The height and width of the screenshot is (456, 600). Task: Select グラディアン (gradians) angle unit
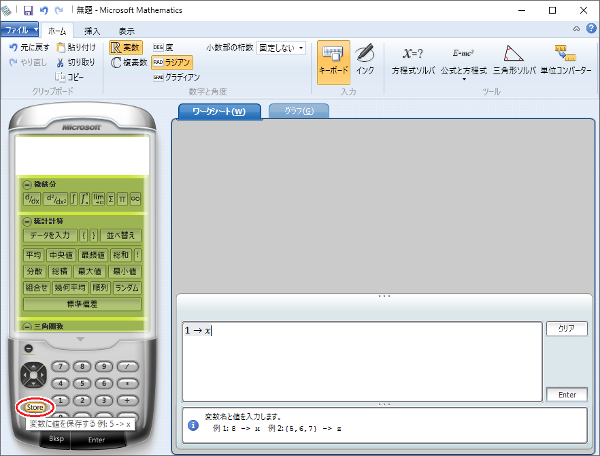[x=176, y=77]
